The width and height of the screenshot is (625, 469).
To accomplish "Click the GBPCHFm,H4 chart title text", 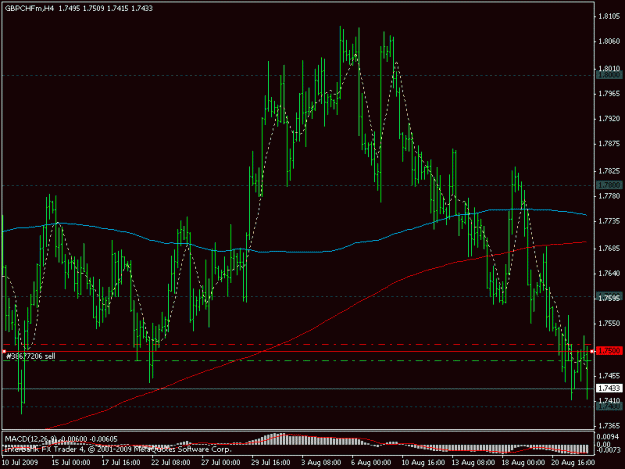I will [x=29, y=8].
